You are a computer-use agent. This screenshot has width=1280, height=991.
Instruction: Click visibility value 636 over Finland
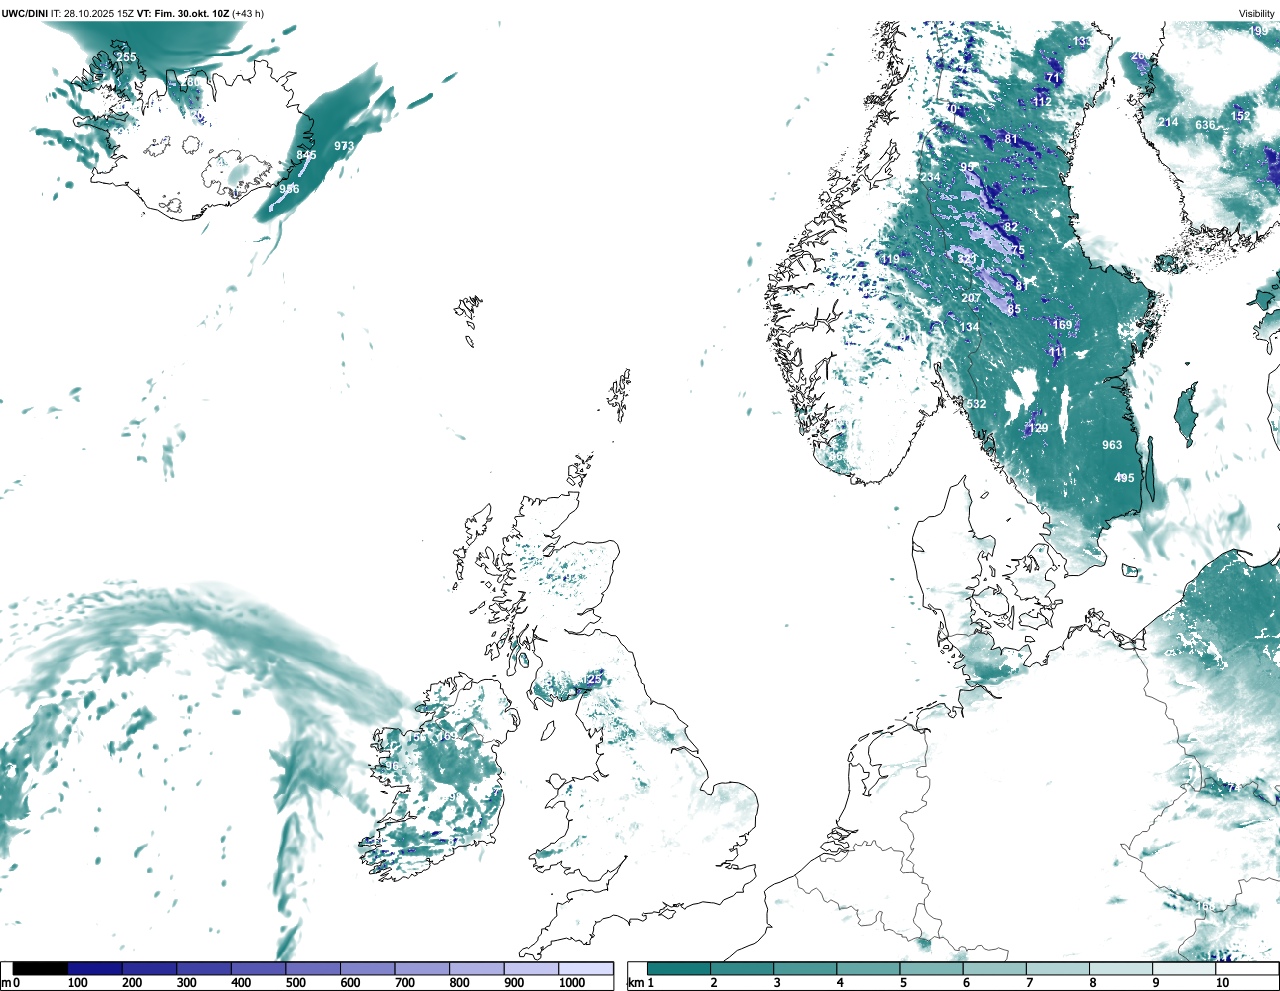pyautogui.click(x=1205, y=125)
